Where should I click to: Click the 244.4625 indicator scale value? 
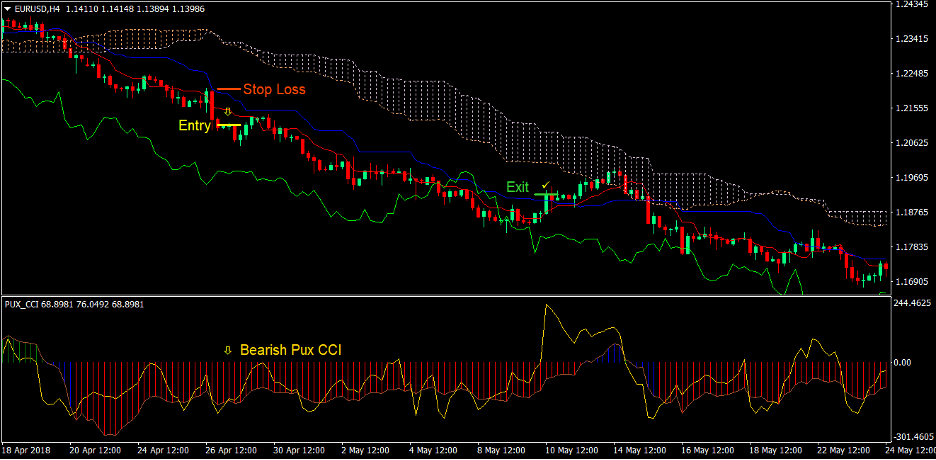[913, 303]
